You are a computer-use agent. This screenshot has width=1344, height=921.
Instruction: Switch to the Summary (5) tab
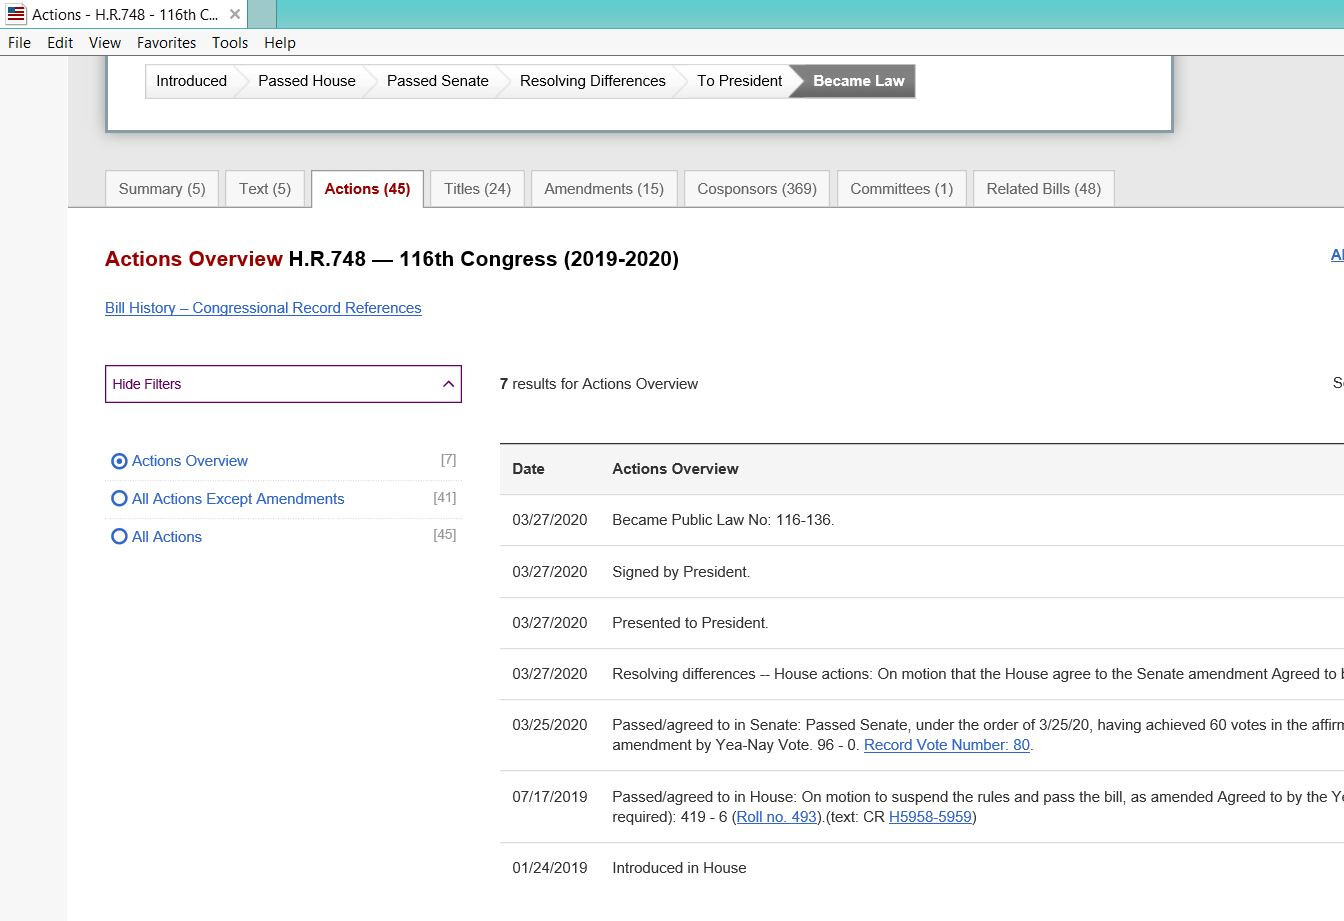[x=162, y=189]
